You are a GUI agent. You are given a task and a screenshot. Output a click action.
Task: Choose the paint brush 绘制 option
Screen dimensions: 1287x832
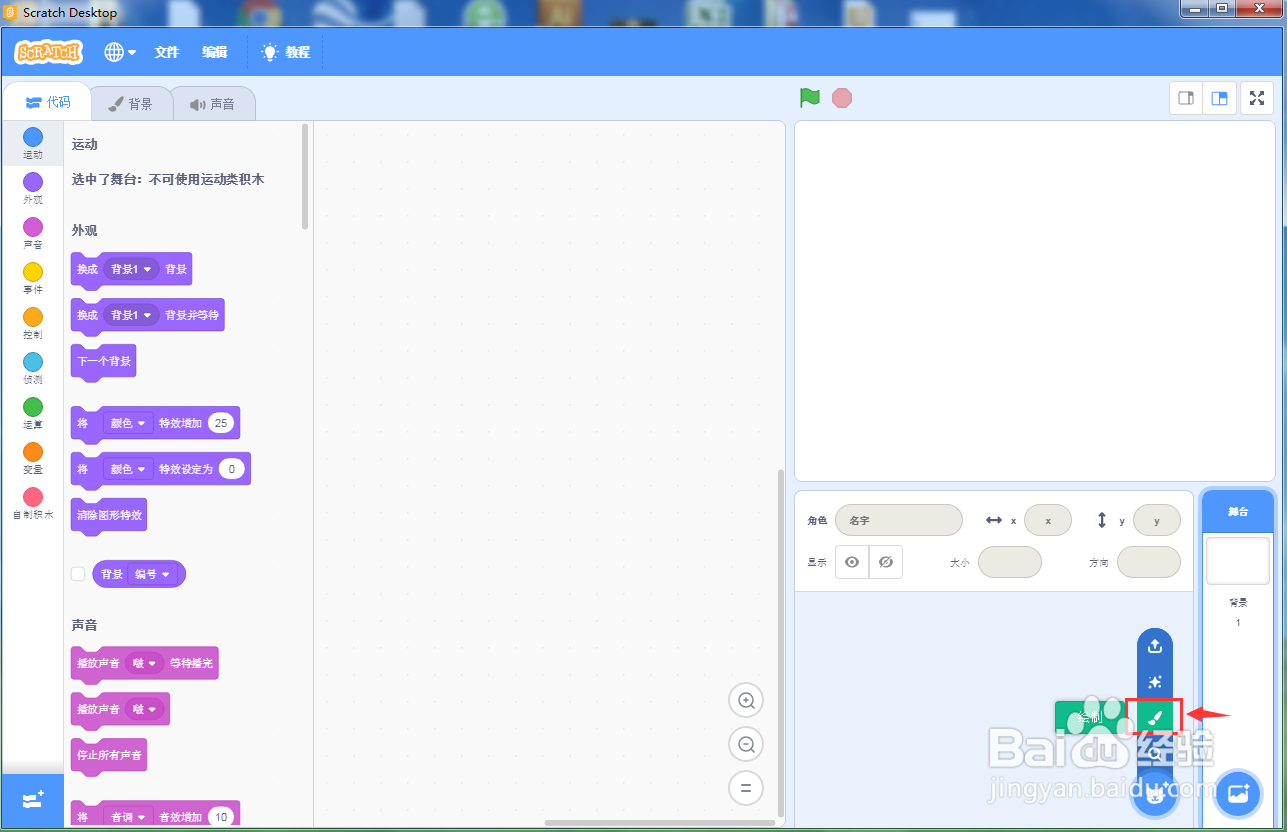1155,717
